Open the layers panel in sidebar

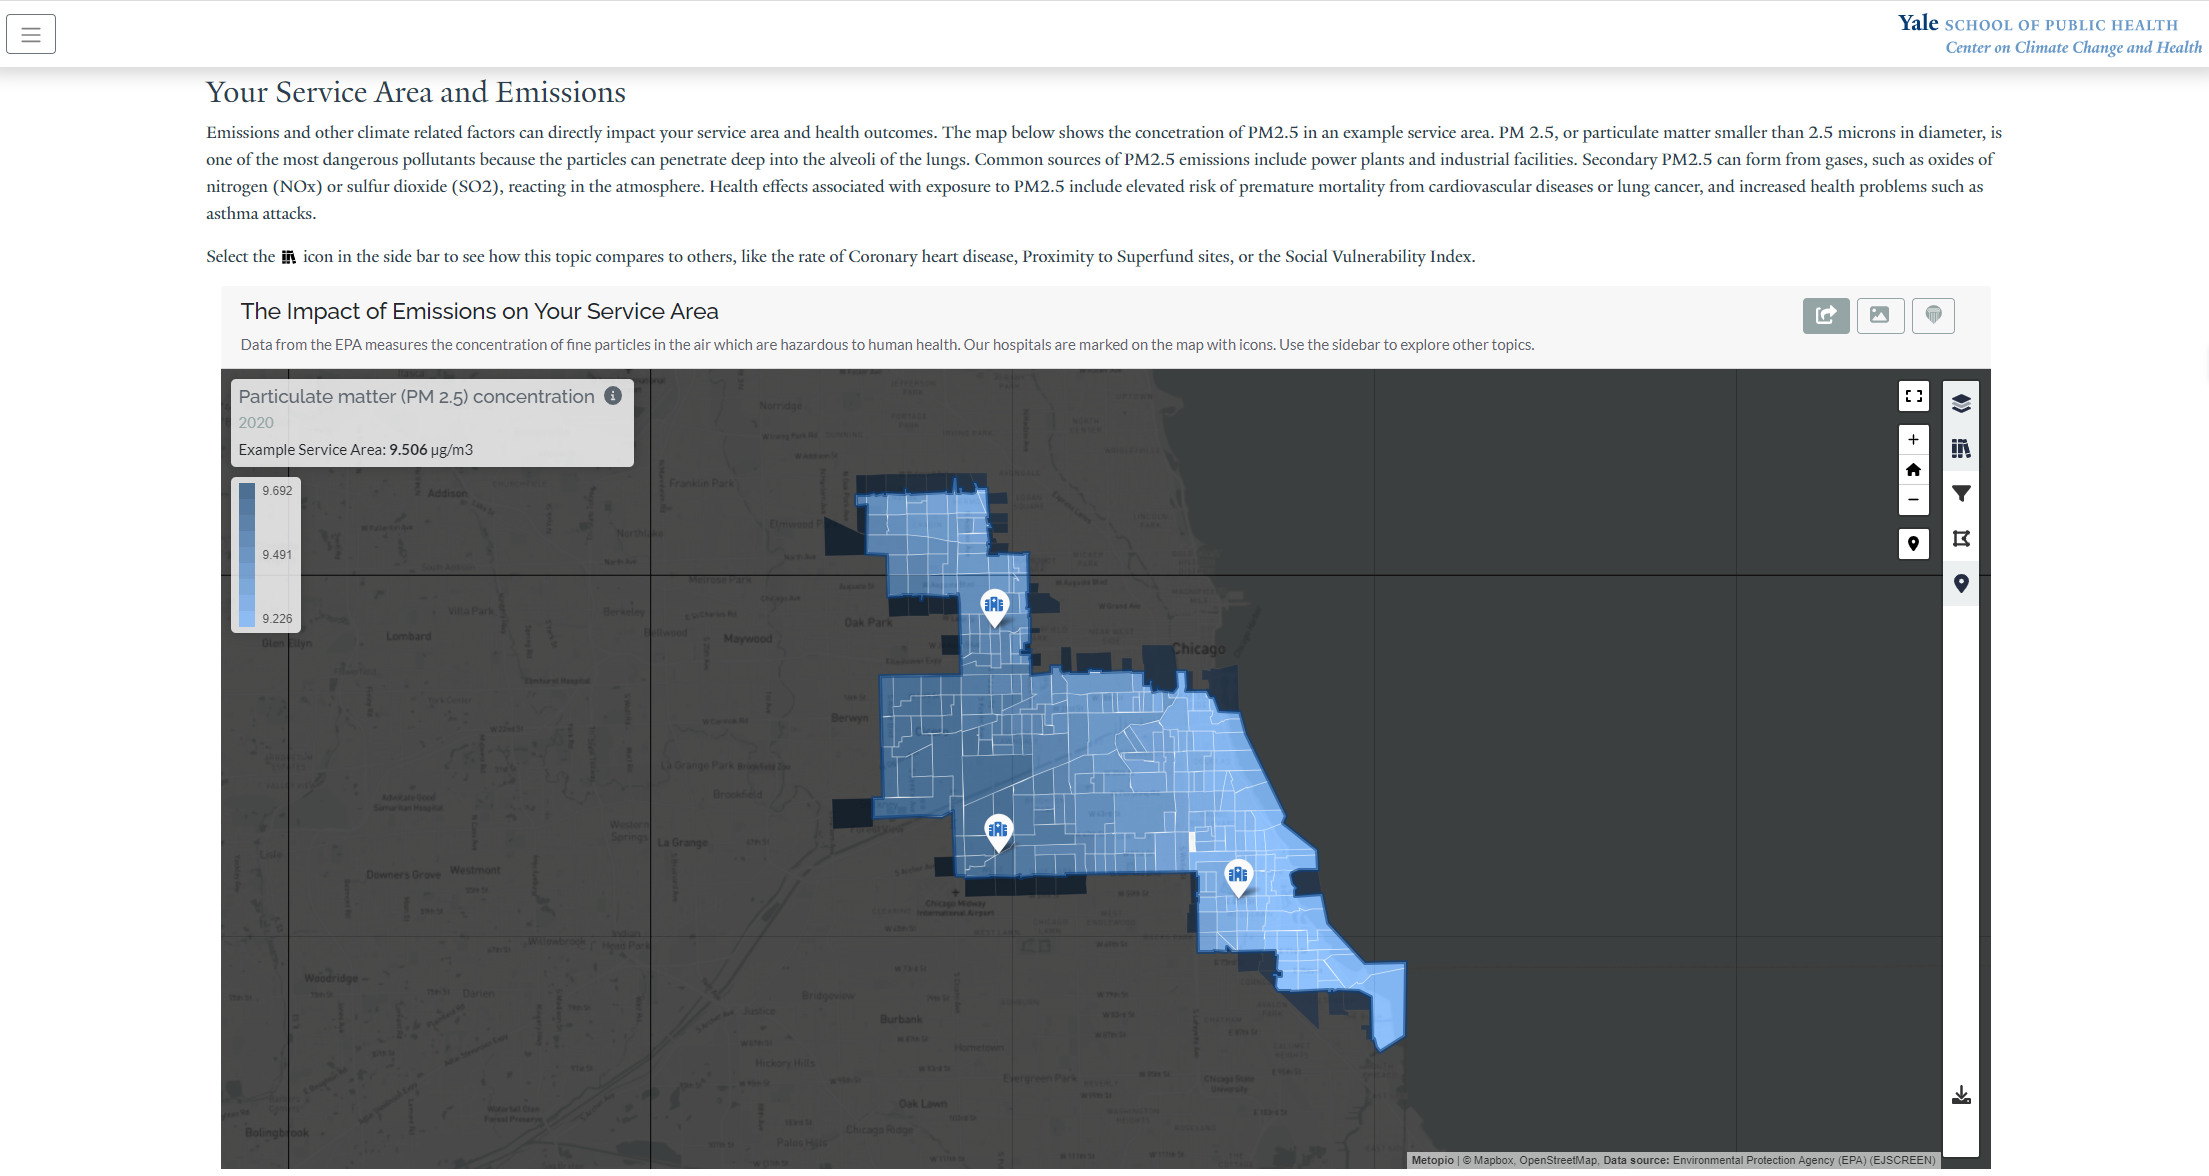pyautogui.click(x=1960, y=403)
